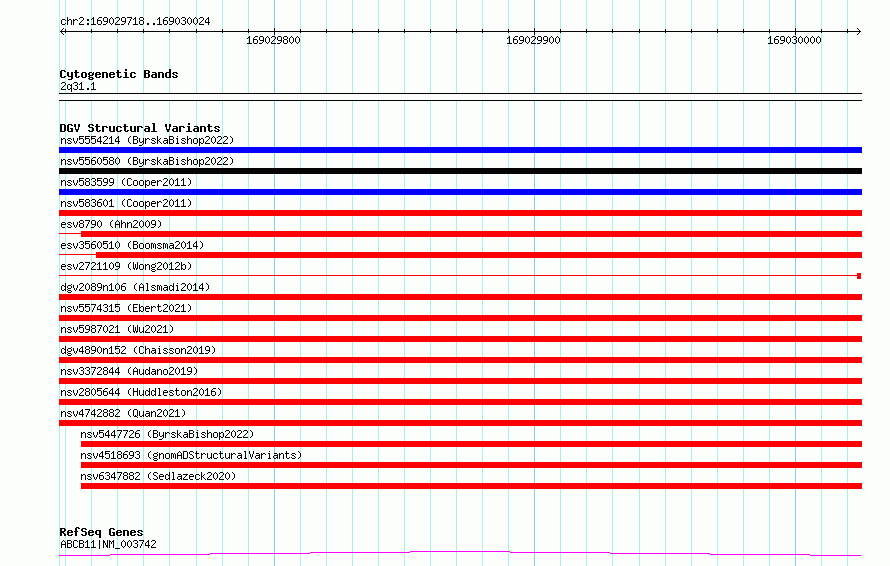Open the nsv583599 (Cooper2011) variant label

126,182
